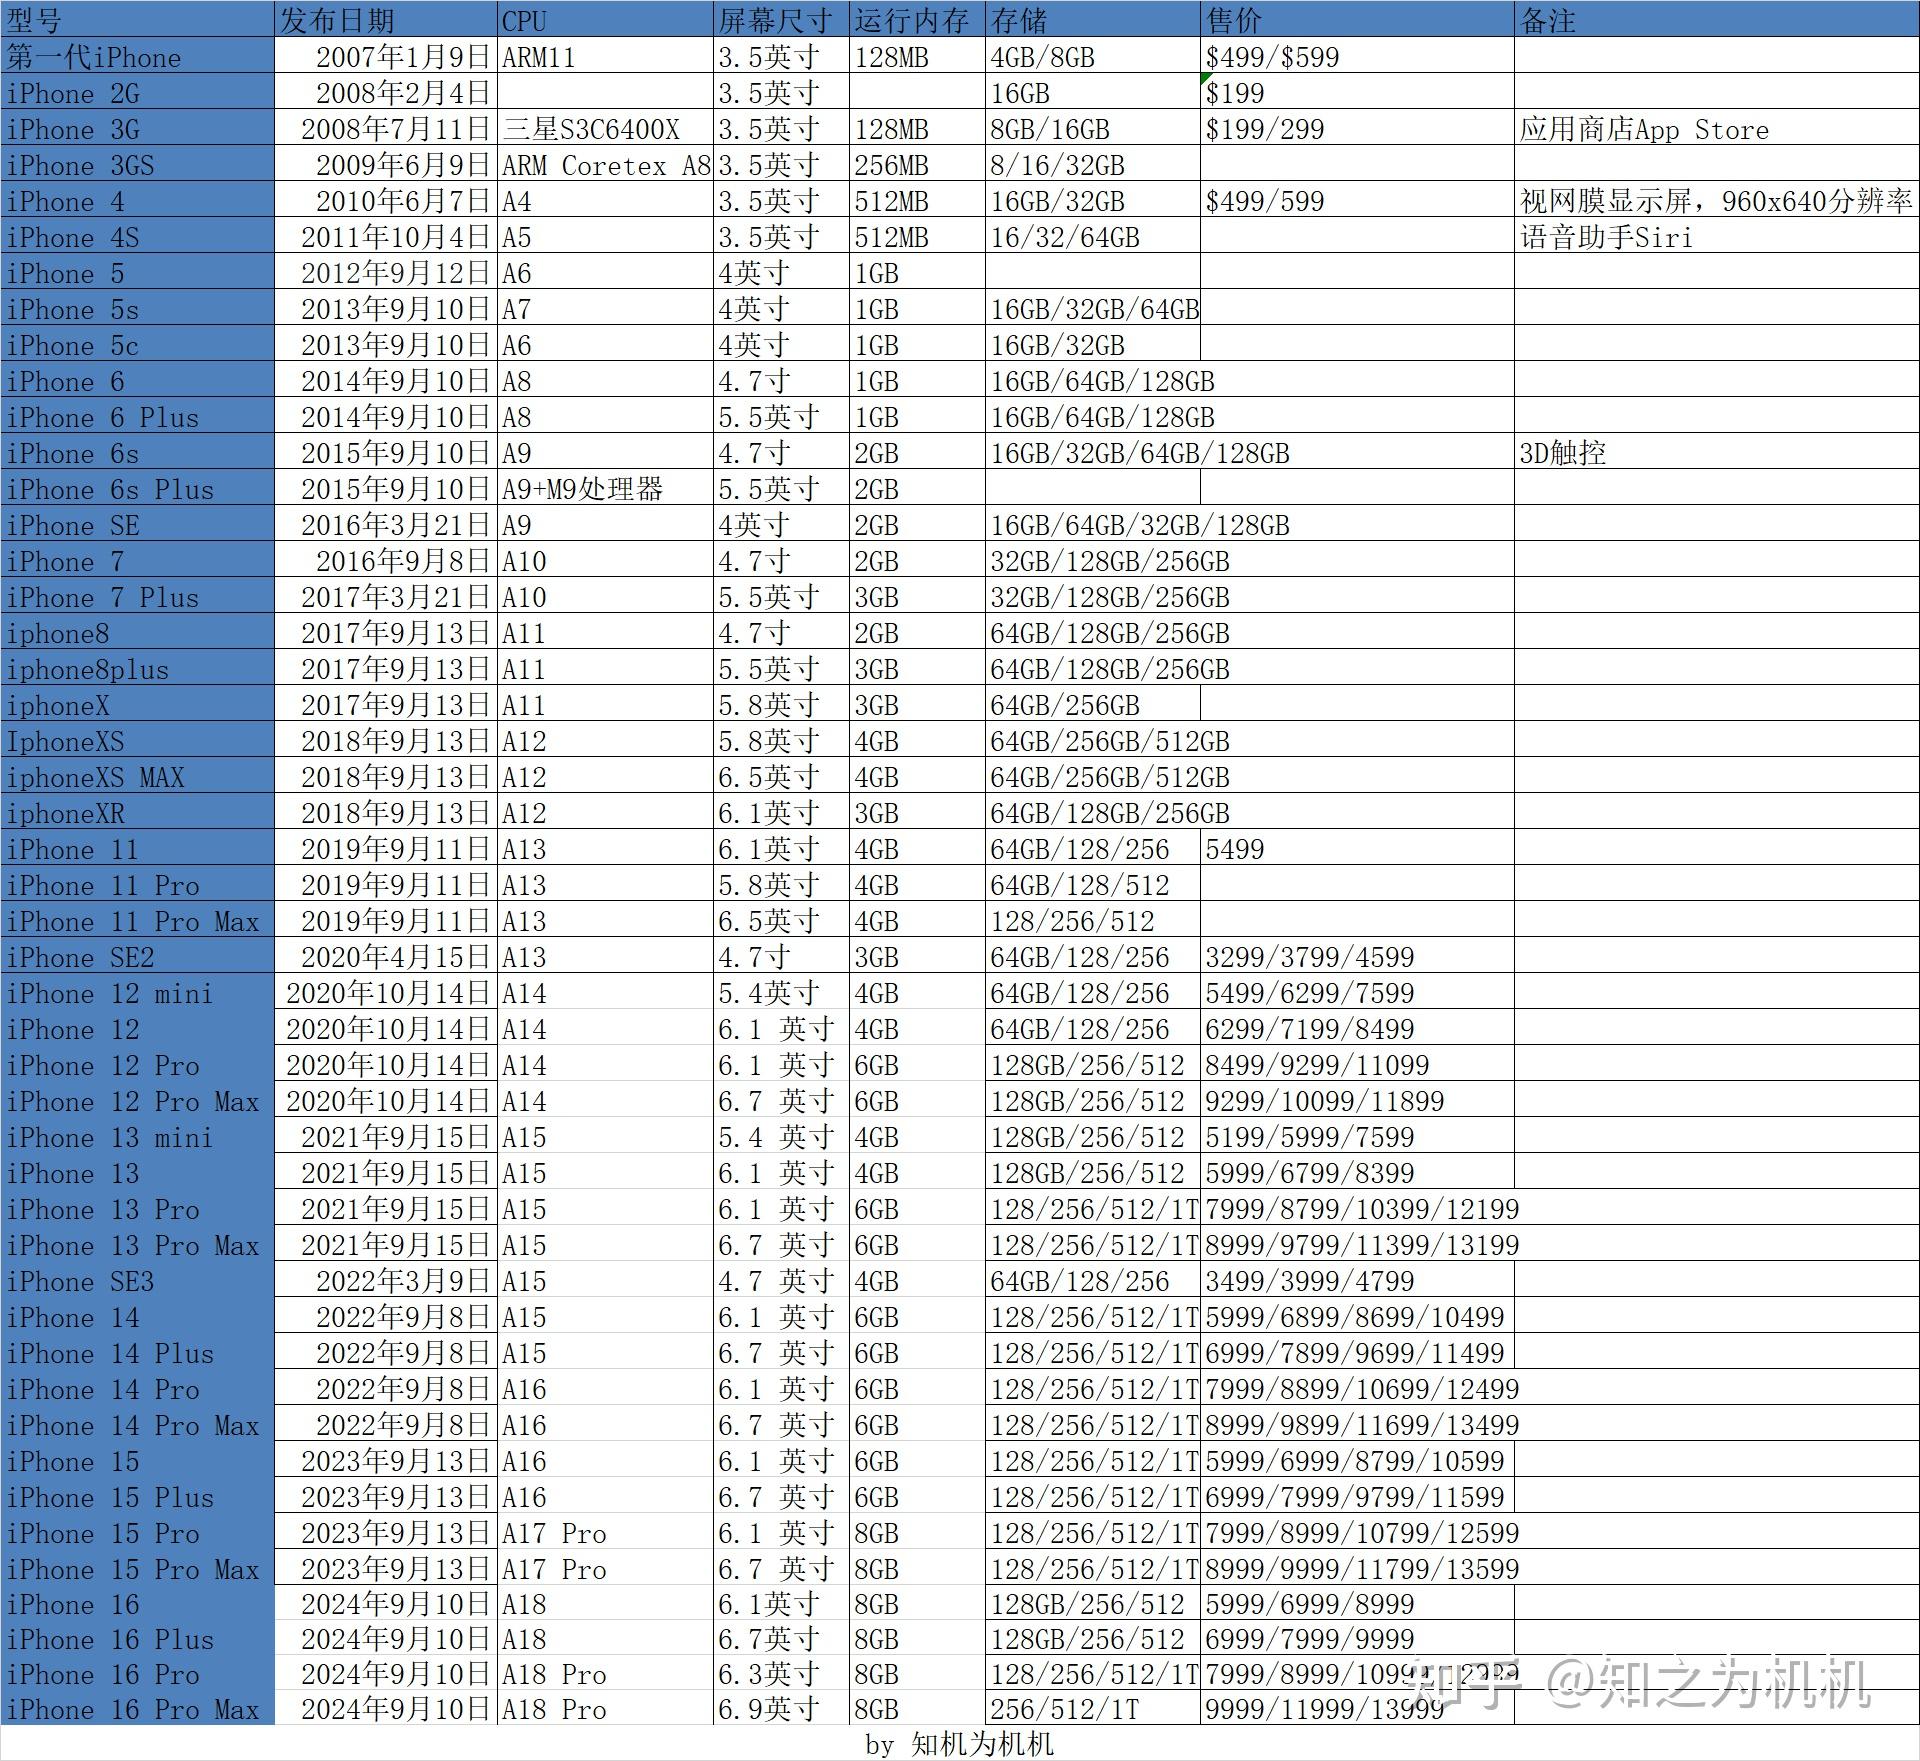Image resolution: width=1920 pixels, height=1761 pixels.
Task: Select the 语音助手Siri note cell
Action: (x=1716, y=237)
